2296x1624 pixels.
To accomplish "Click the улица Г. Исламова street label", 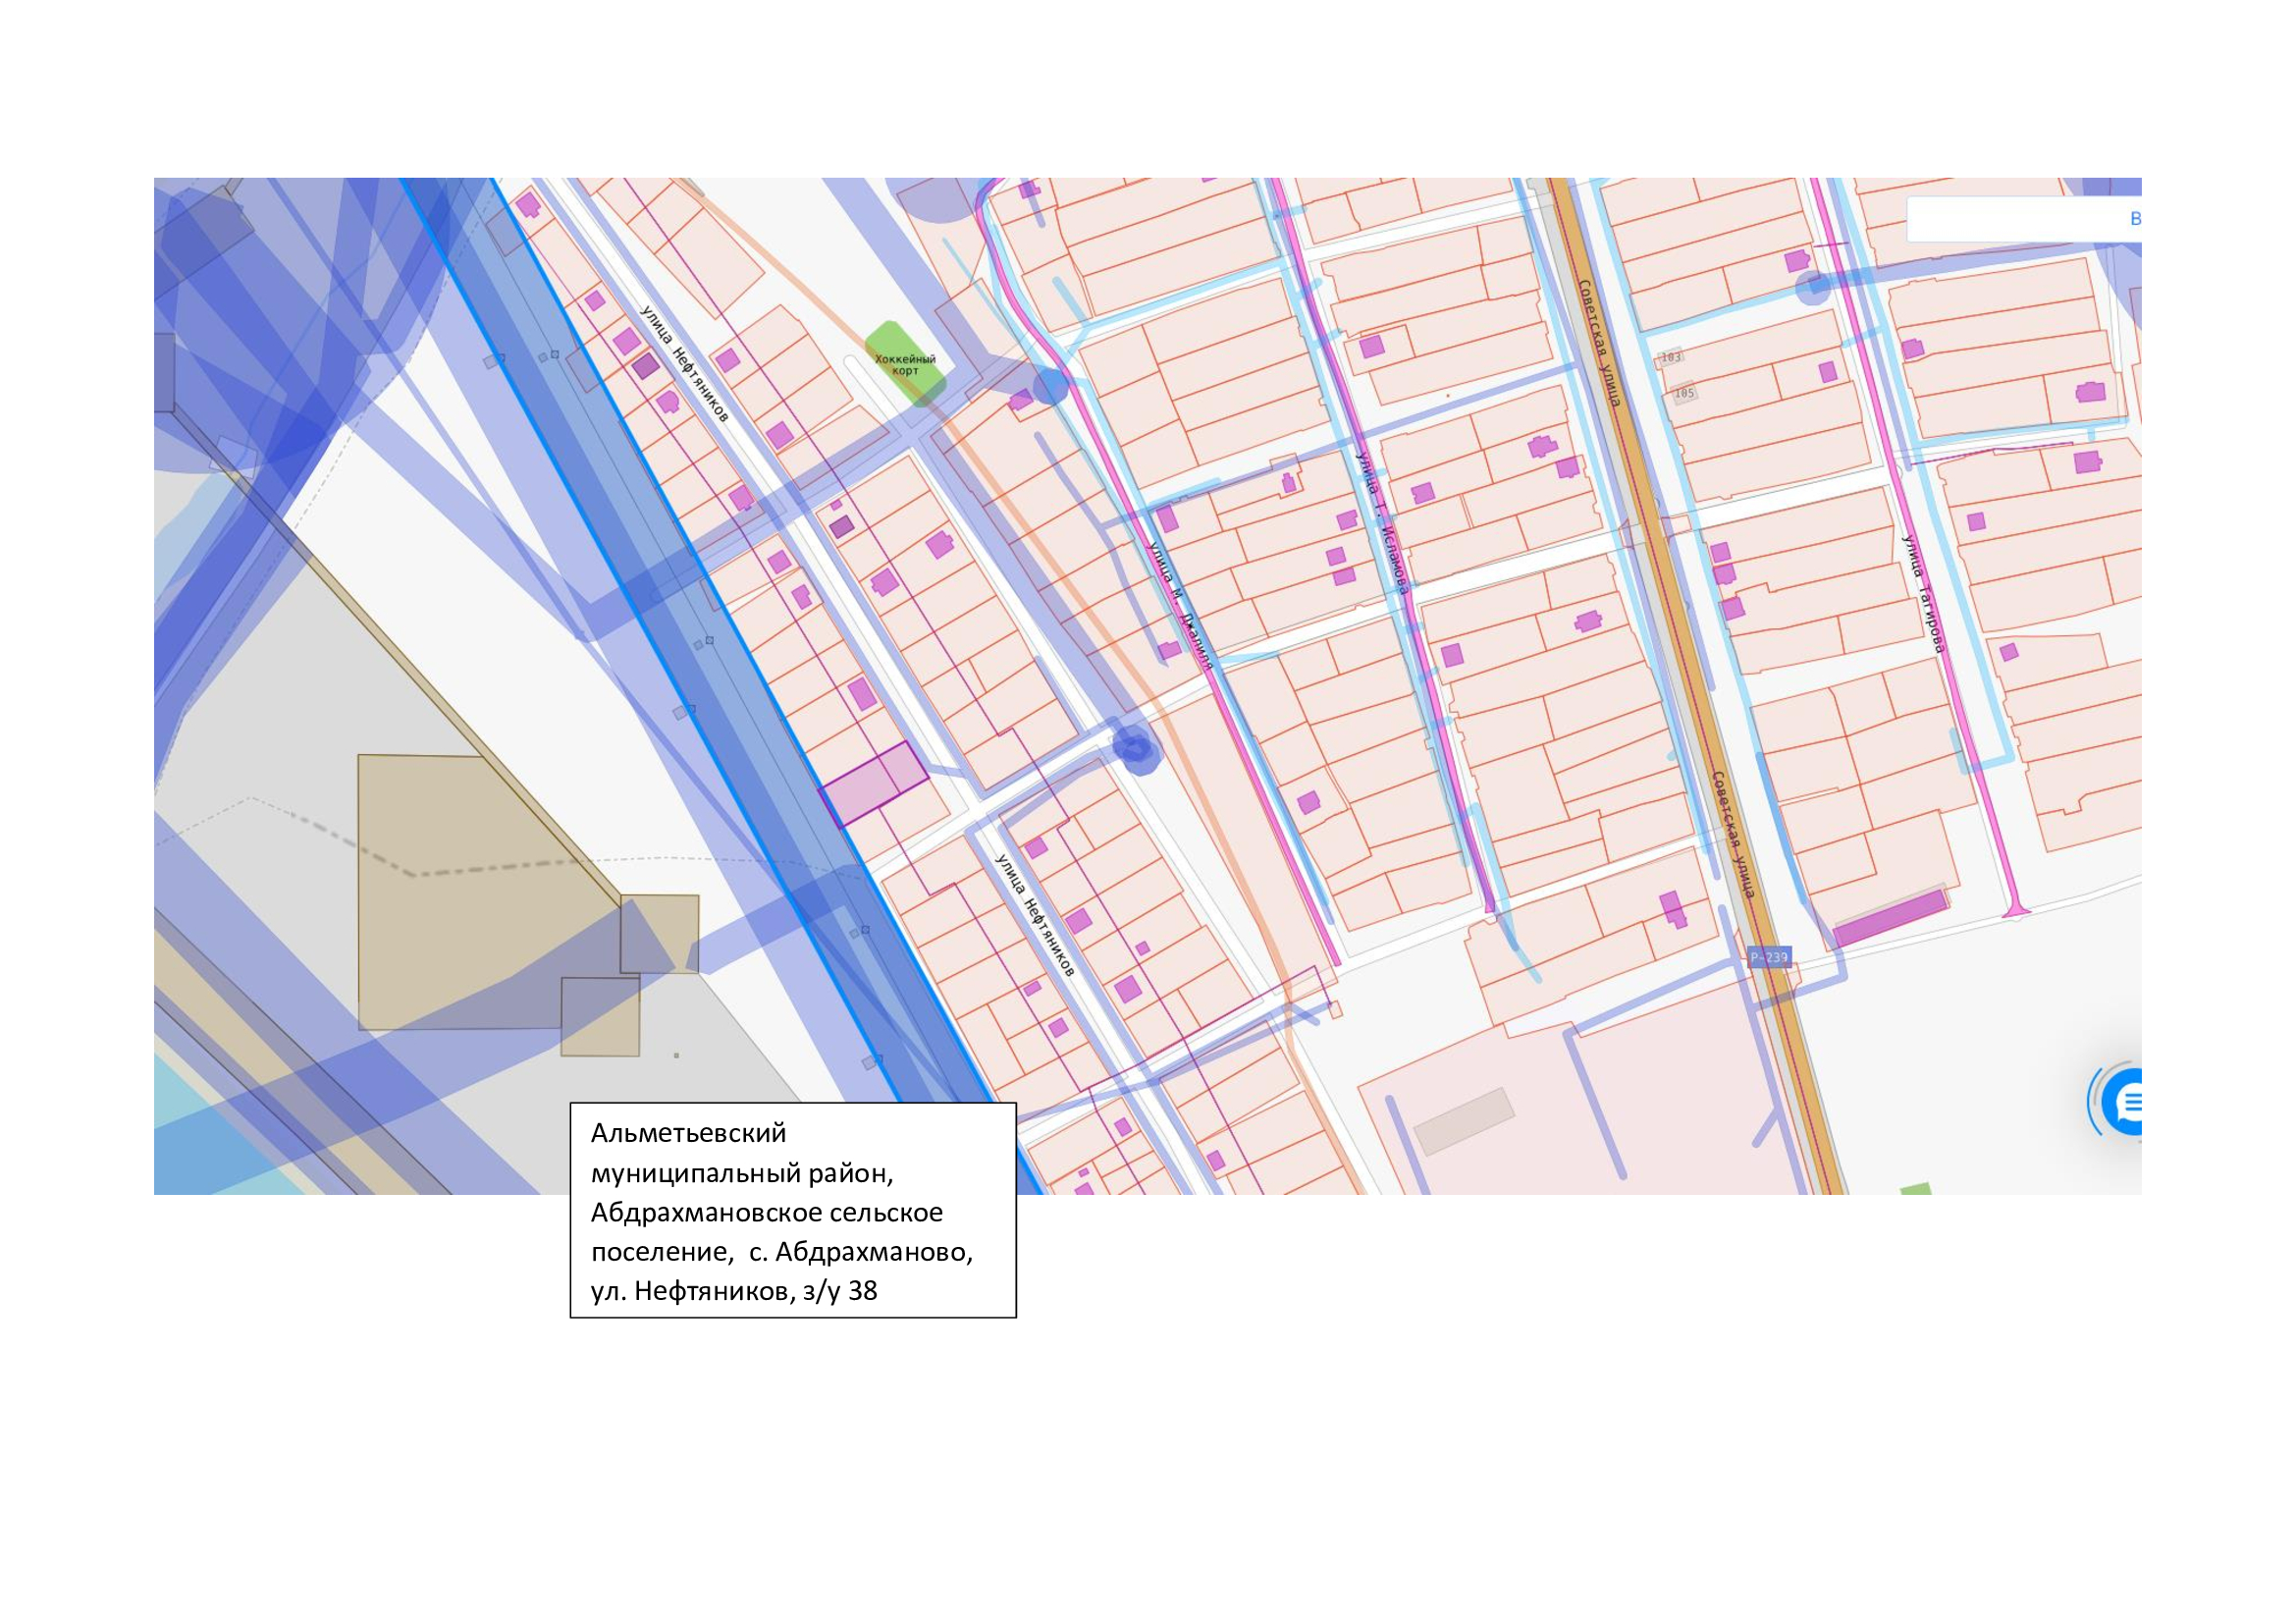I will [x=1382, y=522].
